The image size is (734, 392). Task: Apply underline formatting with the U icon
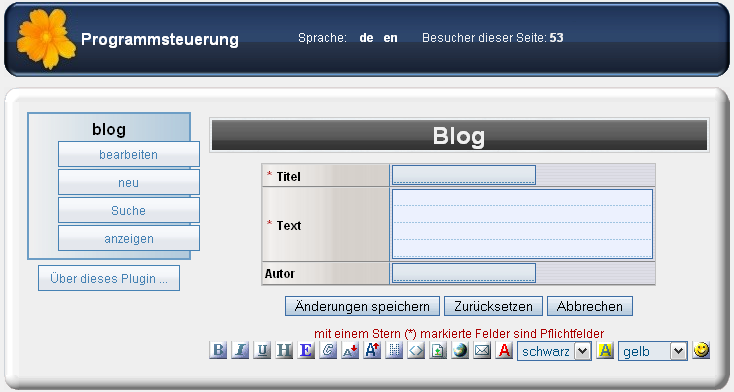click(262, 350)
